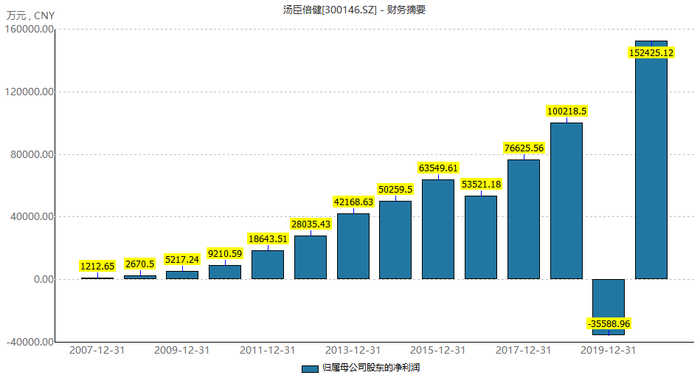Image resolution: width=700 pixels, height=378 pixels.
Task: Click the data label 100218.5
Action: point(567,111)
